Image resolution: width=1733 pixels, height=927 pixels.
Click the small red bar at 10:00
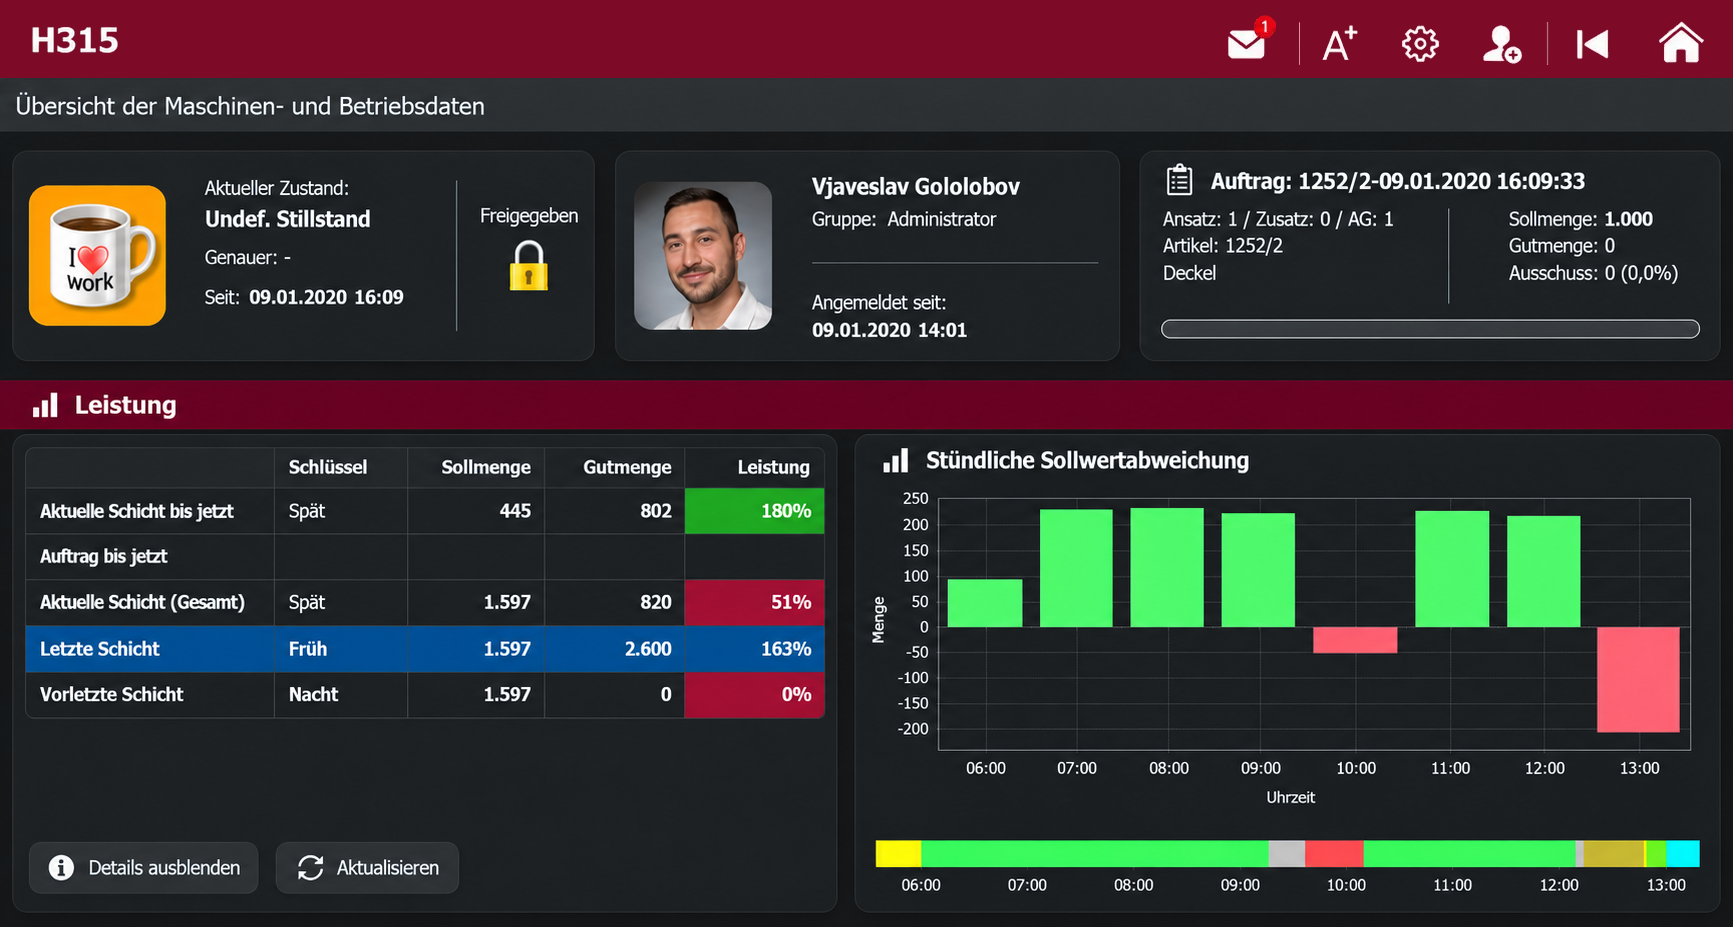(1355, 640)
